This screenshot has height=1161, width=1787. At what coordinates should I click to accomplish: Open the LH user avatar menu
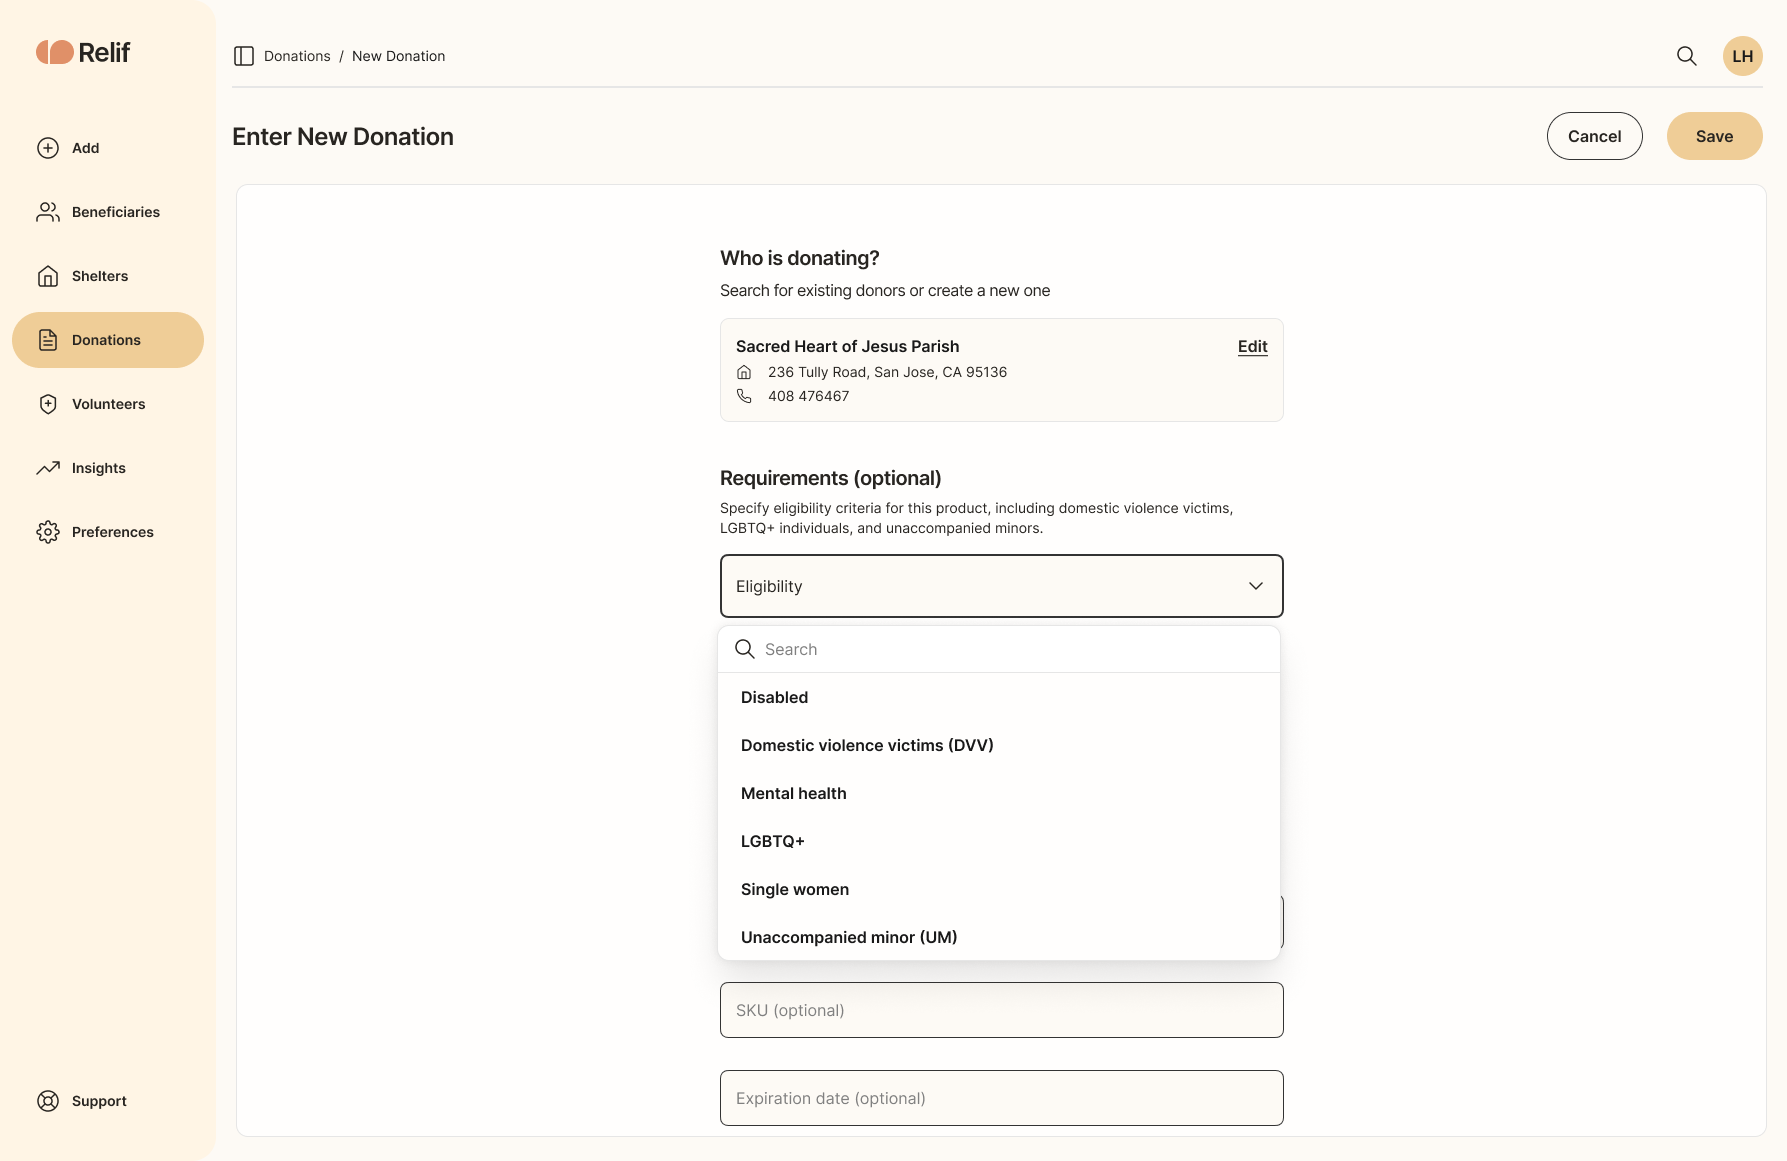coord(1742,56)
